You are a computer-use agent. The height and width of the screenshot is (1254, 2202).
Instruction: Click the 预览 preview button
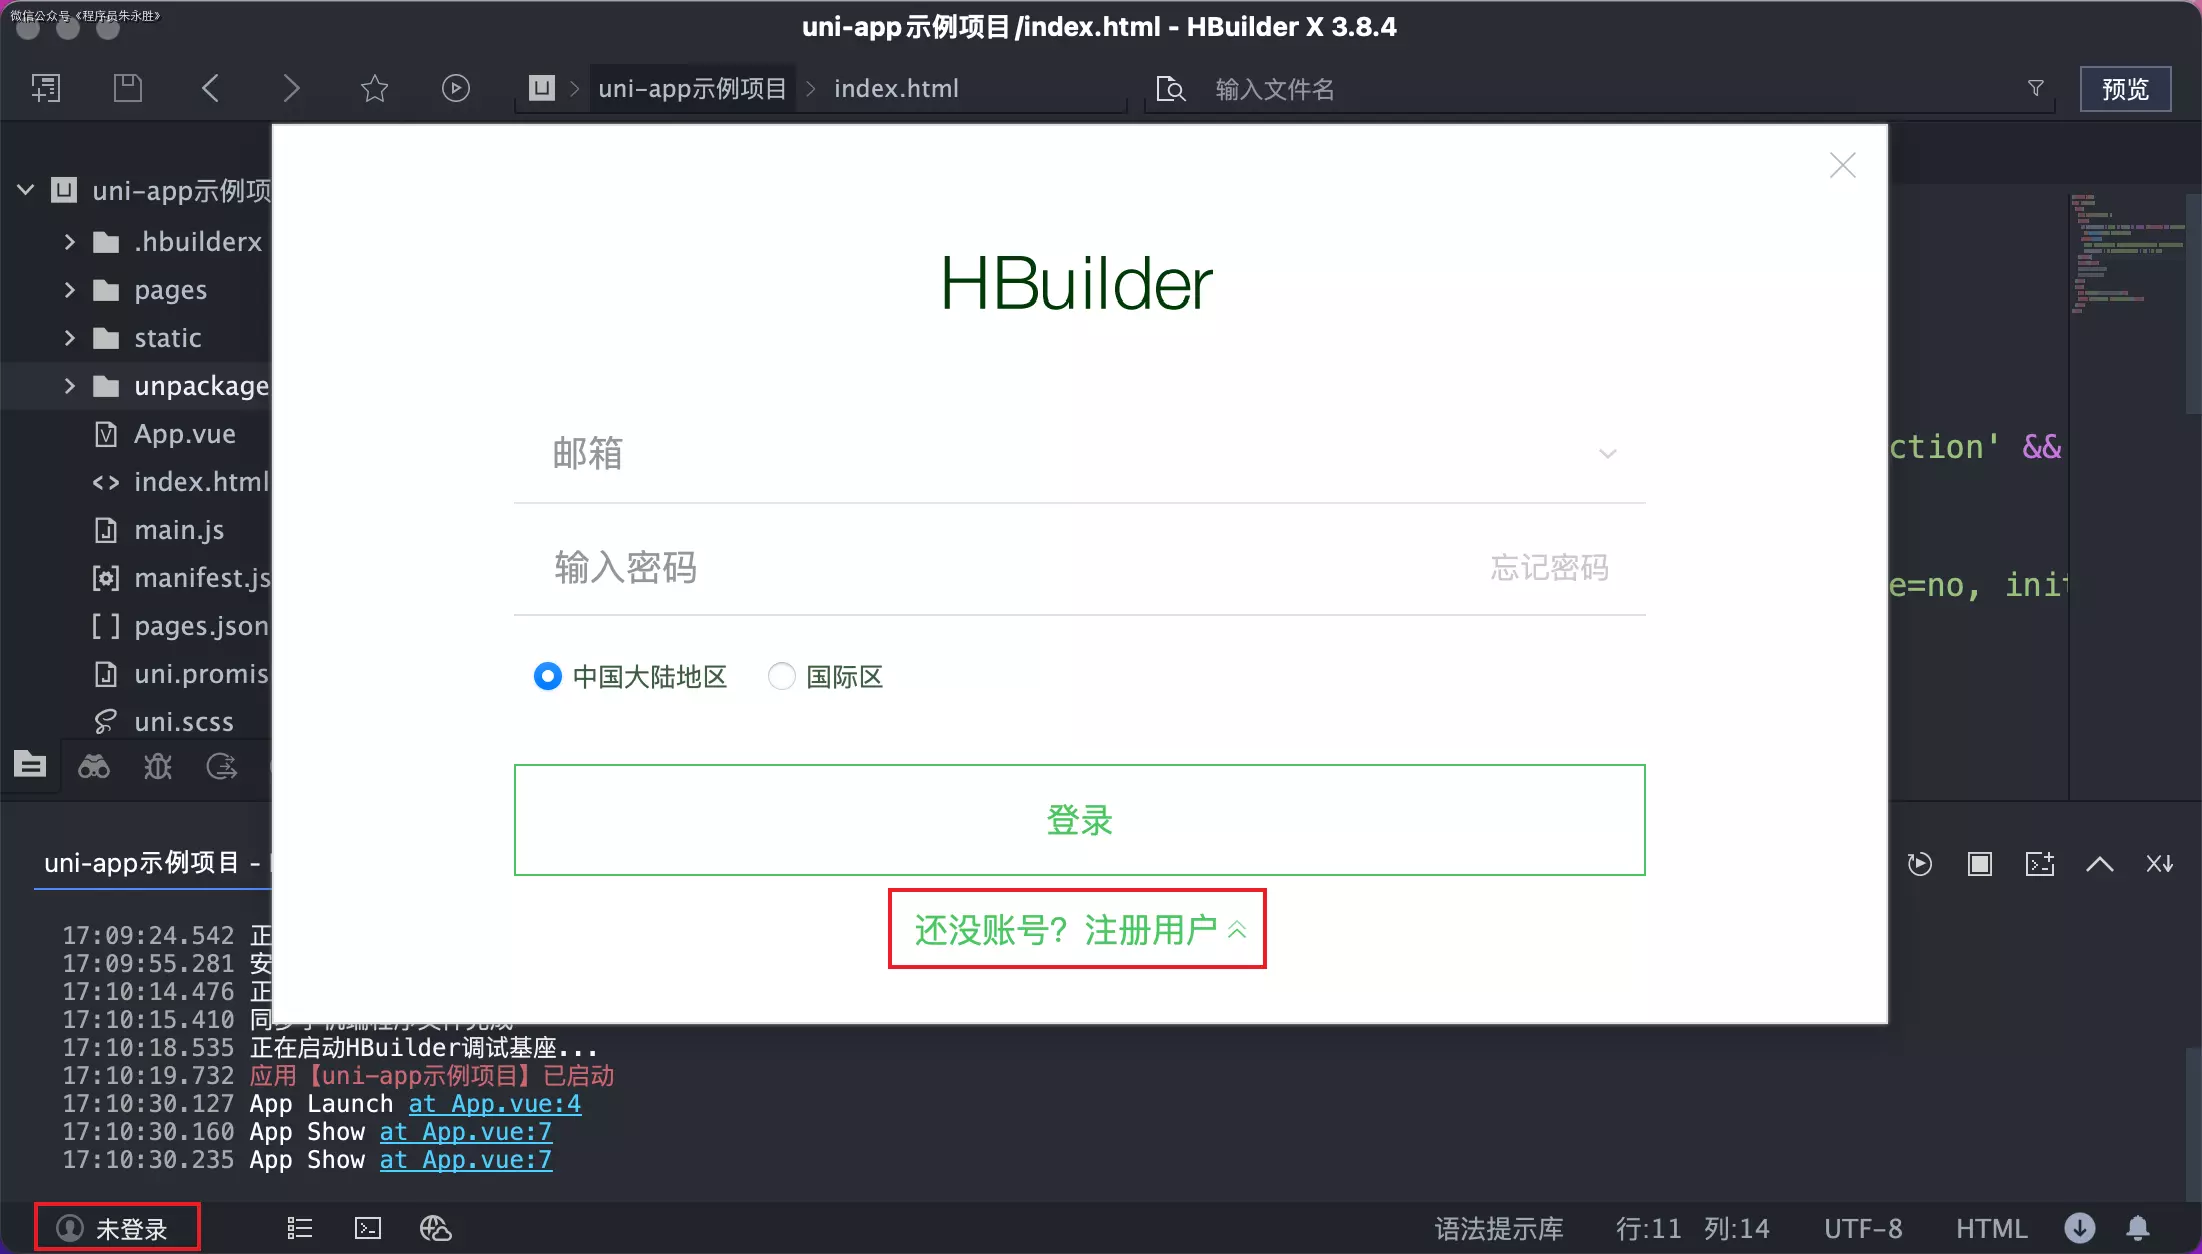click(x=2125, y=88)
